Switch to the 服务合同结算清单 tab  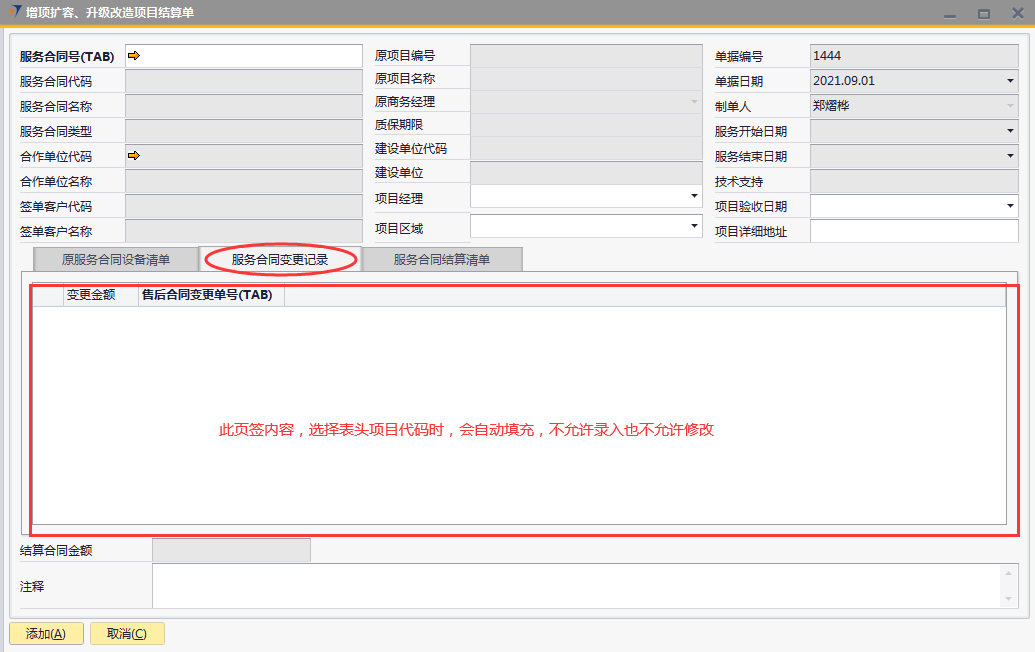[x=441, y=260]
